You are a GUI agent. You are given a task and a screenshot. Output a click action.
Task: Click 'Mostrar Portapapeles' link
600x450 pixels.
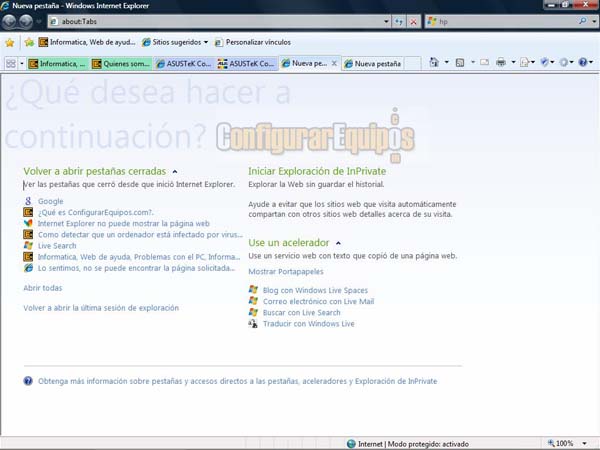286,272
